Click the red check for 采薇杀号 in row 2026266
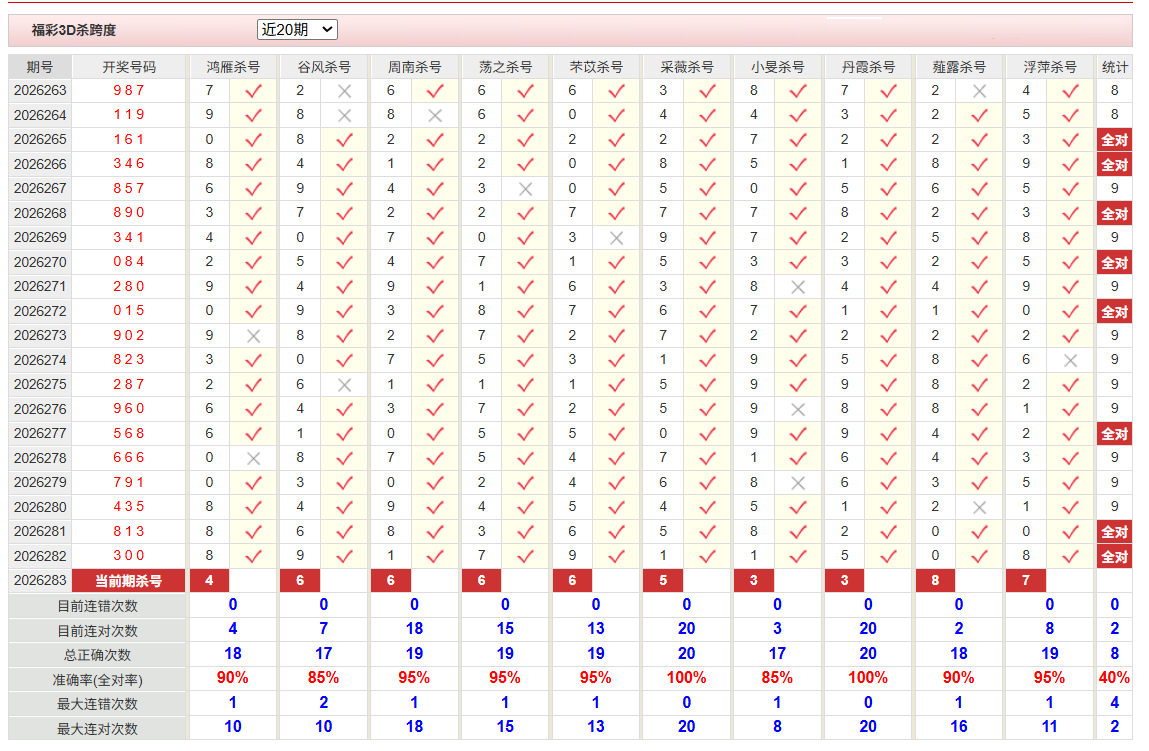Screen dimensions: 1149x751 (707, 165)
